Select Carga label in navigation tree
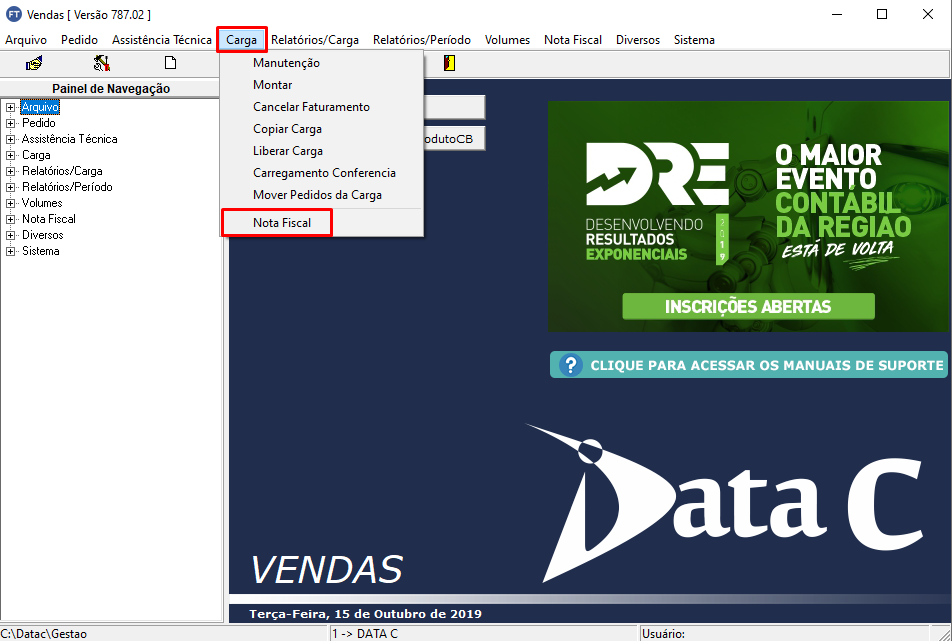 pos(36,155)
